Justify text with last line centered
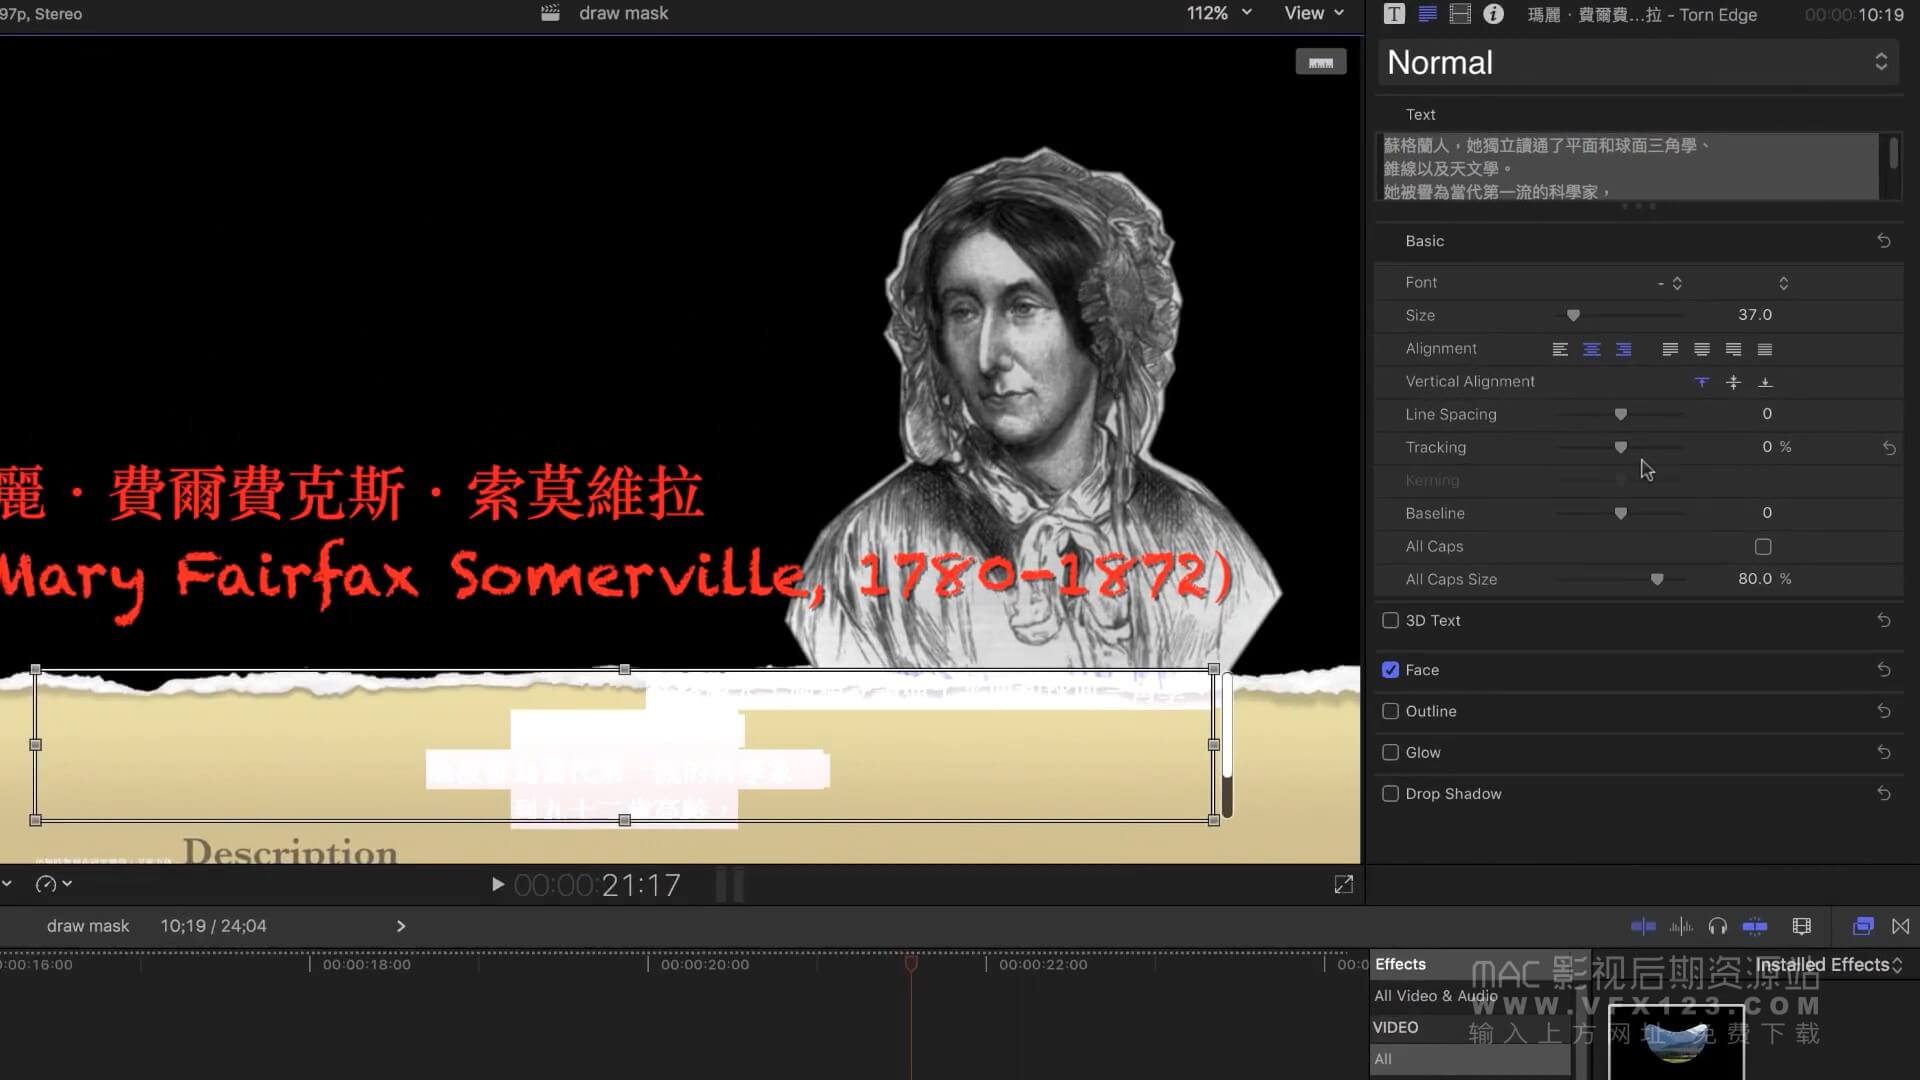This screenshot has width=1920, height=1080. pyautogui.click(x=1702, y=349)
